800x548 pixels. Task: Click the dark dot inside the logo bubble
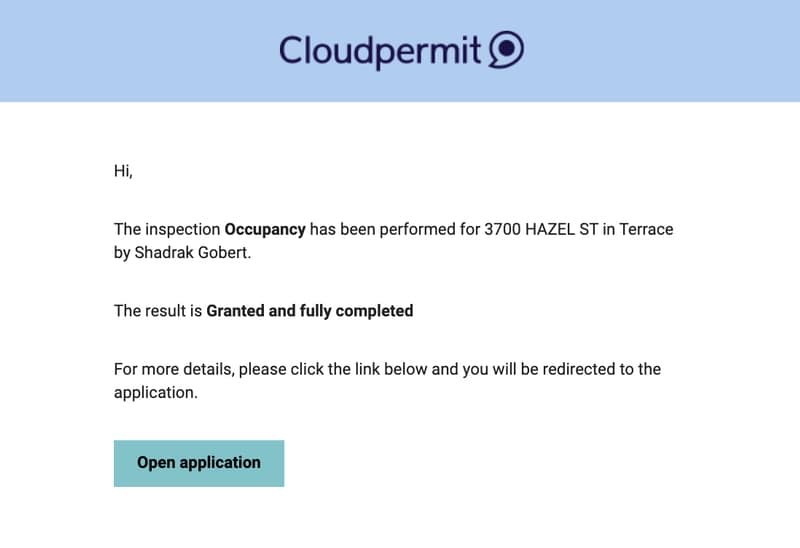click(x=507, y=47)
